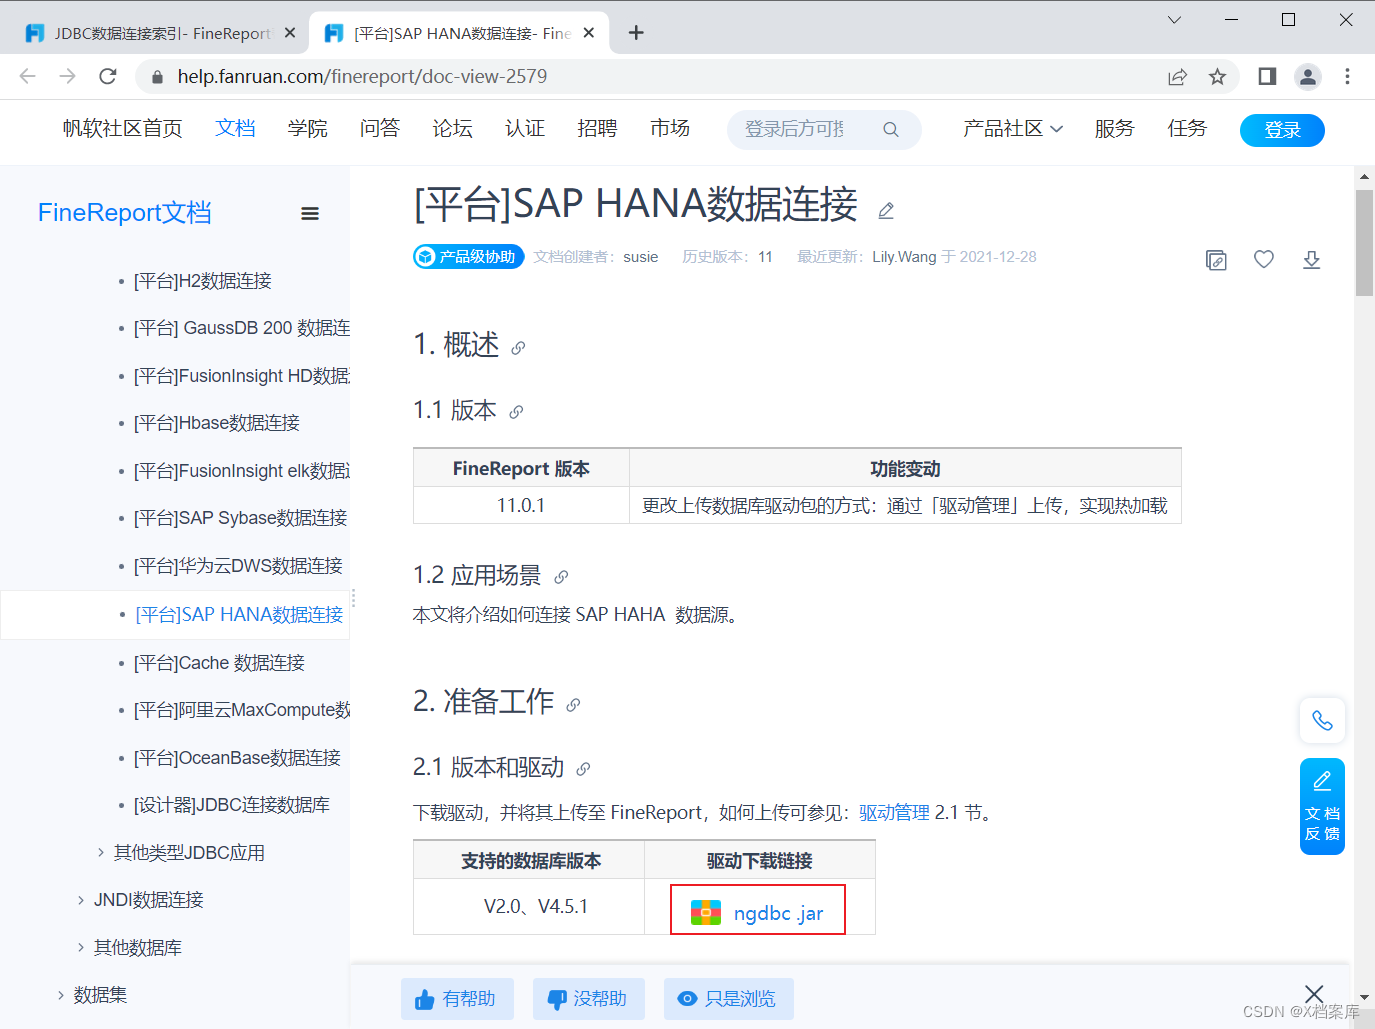The height and width of the screenshot is (1029, 1375).
Task: Open 任务 nav item
Action: tap(1187, 129)
